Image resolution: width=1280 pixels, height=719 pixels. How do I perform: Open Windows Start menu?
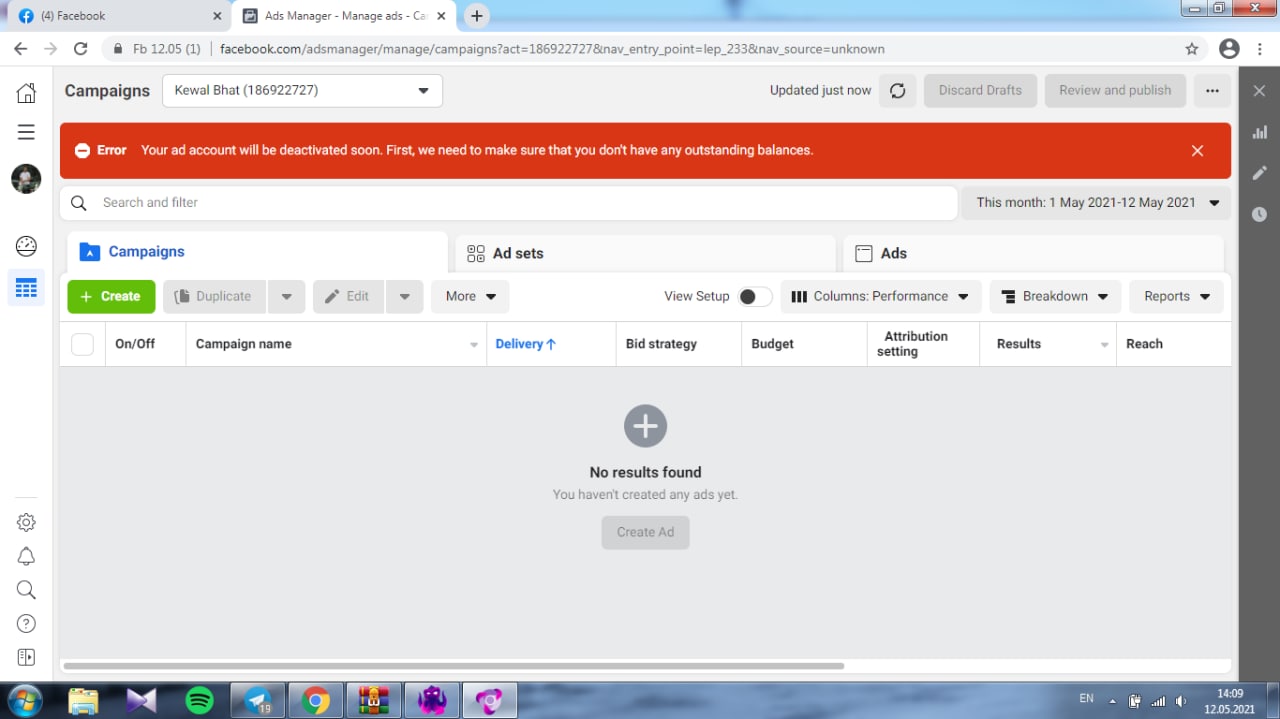[24, 699]
